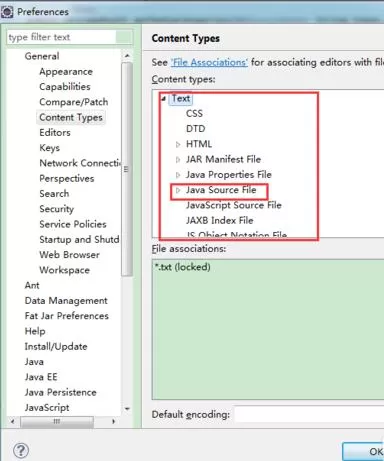This screenshot has width=384, height=461.
Task: Open the Capabilities preferences page
Action: 65,87
